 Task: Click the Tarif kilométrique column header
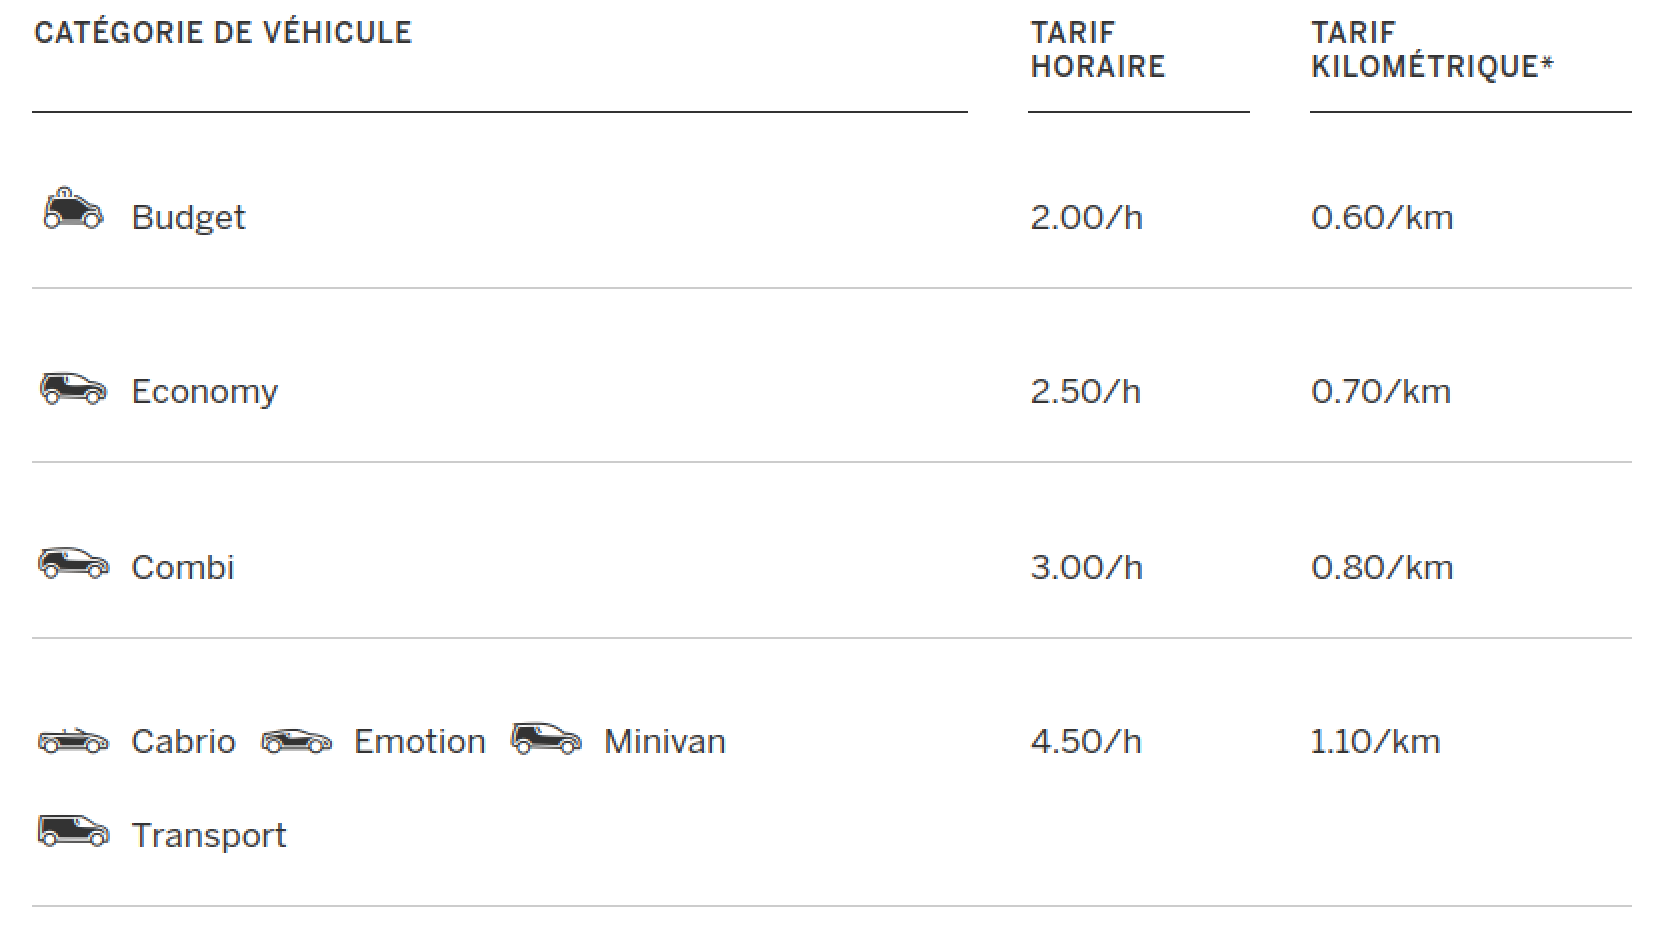[x=1432, y=49]
